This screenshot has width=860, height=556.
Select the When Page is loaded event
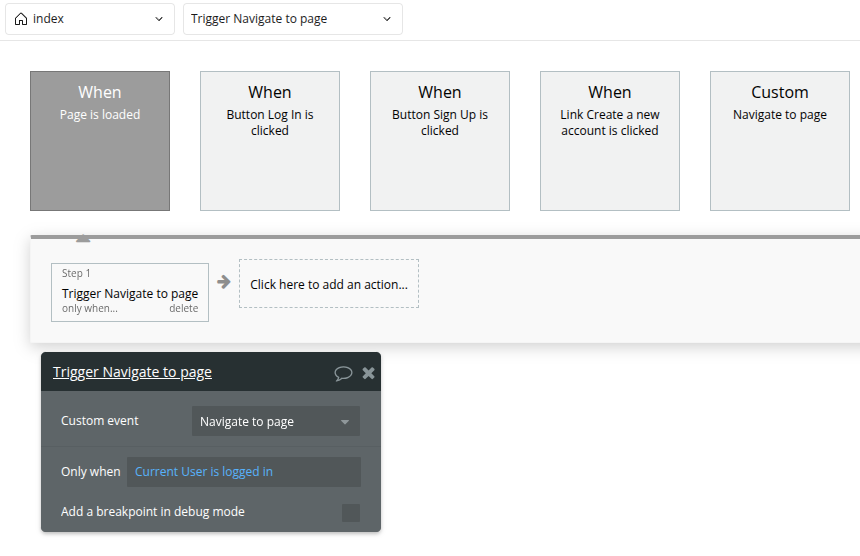pos(100,141)
